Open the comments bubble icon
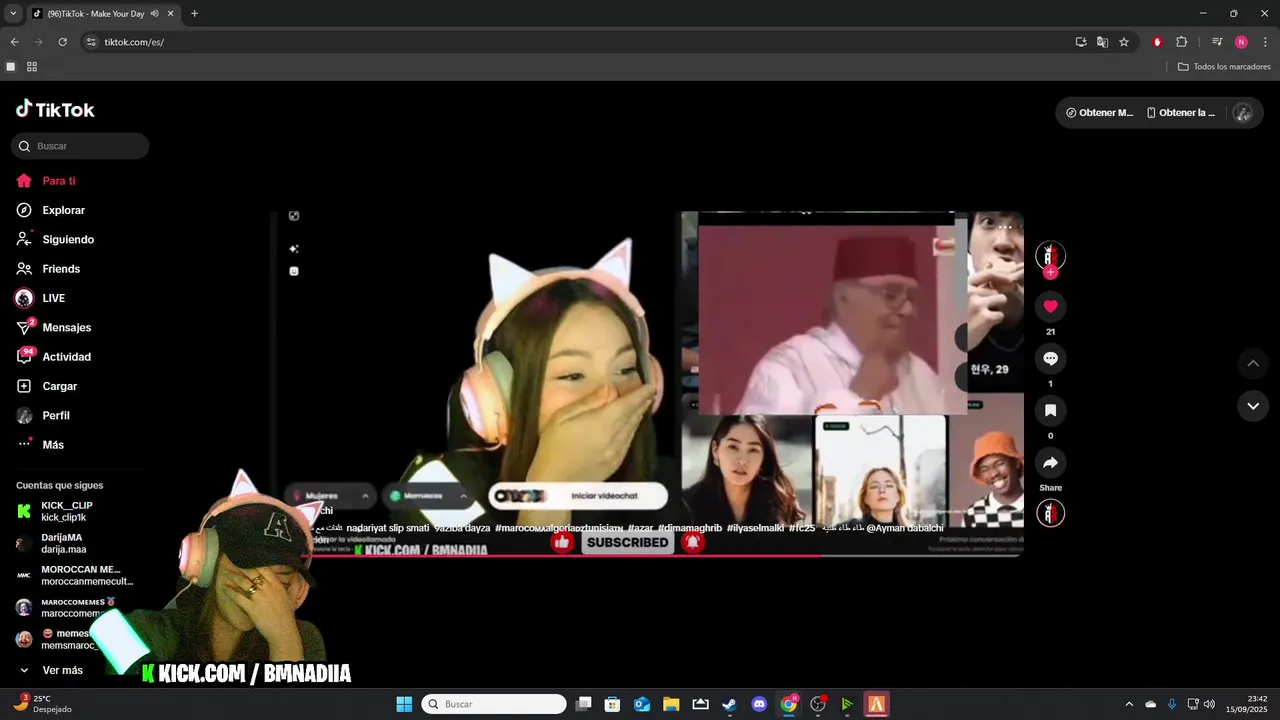This screenshot has width=1280, height=720. pos(1050,358)
